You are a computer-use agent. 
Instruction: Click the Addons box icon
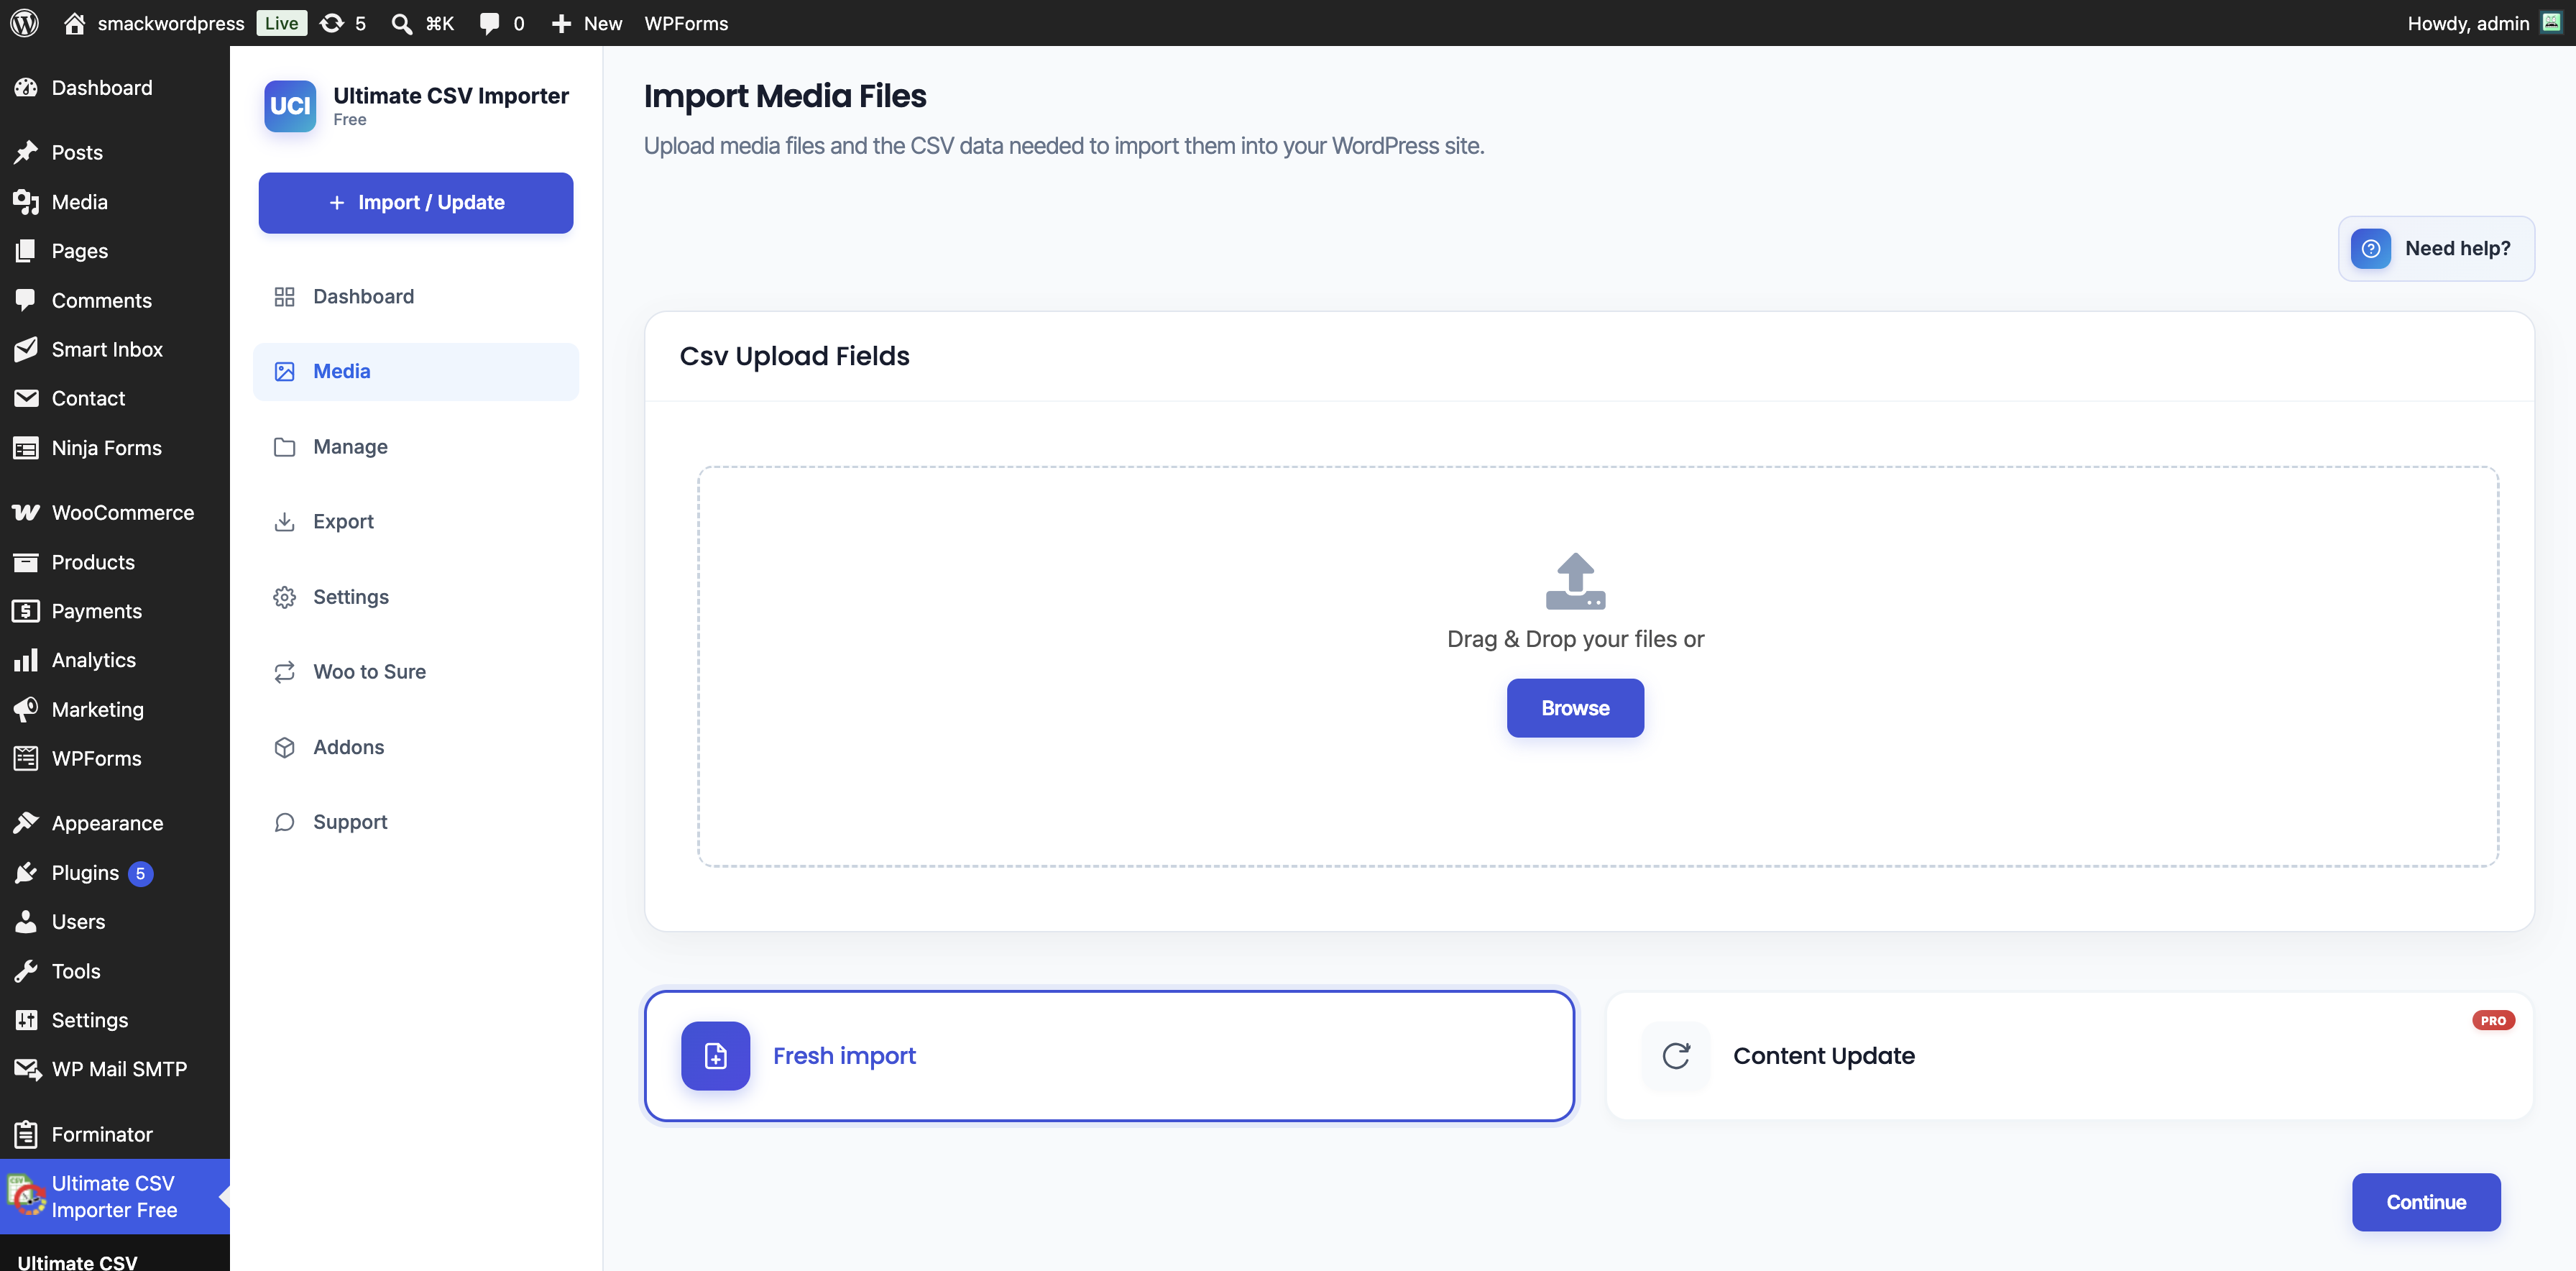[x=284, y=747]
